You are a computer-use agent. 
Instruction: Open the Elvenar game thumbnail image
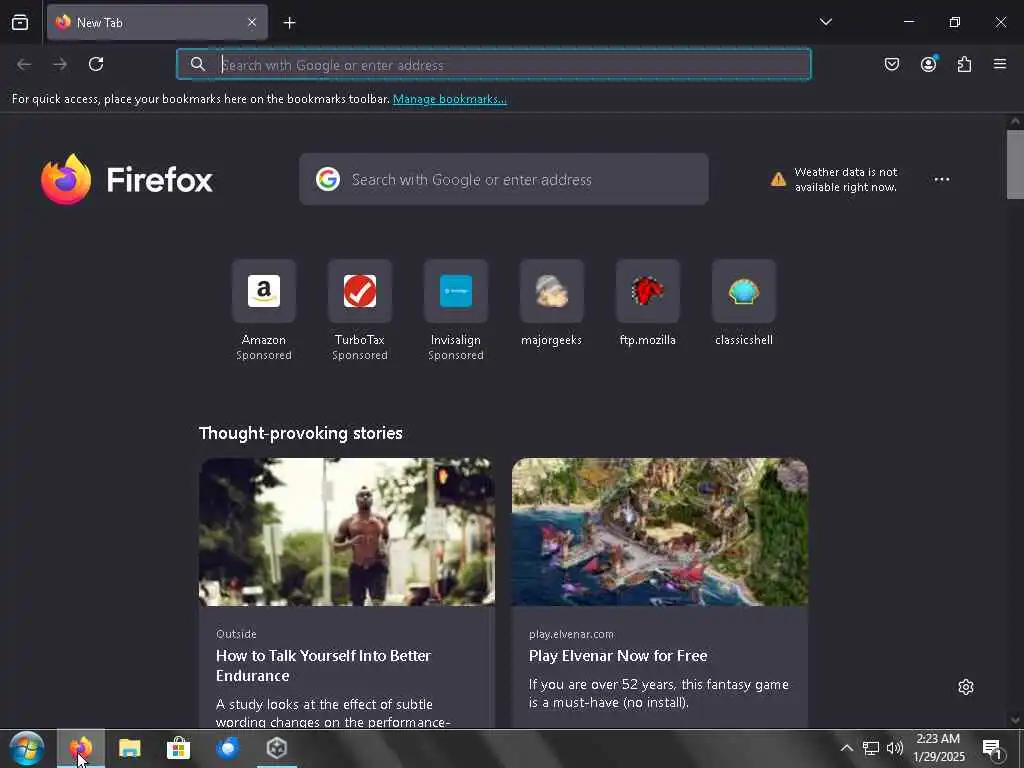tap(660, 532)
